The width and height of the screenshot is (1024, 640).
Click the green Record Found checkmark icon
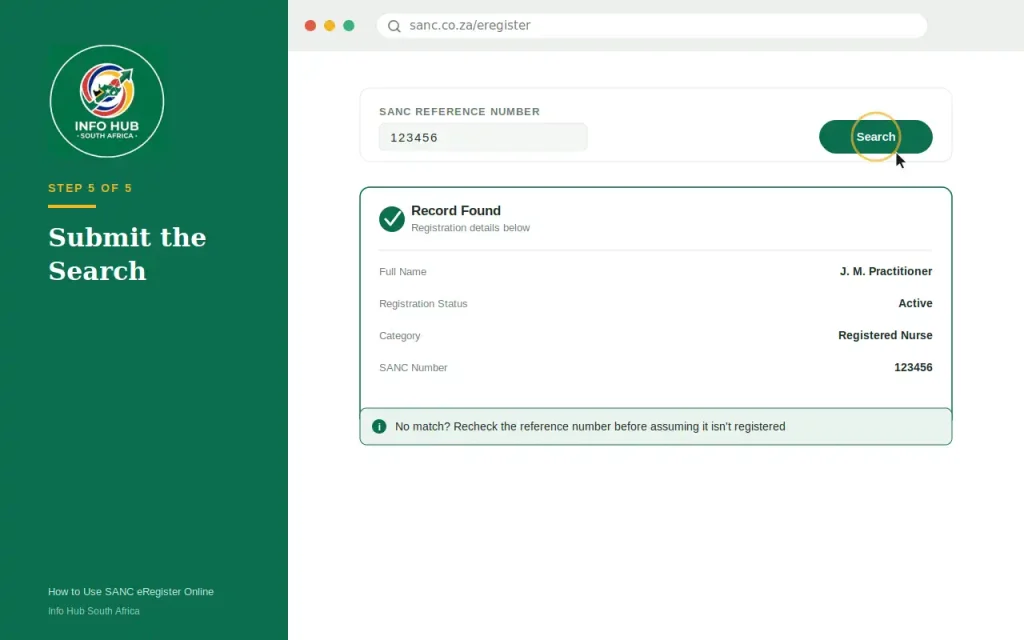pos(392,219)
